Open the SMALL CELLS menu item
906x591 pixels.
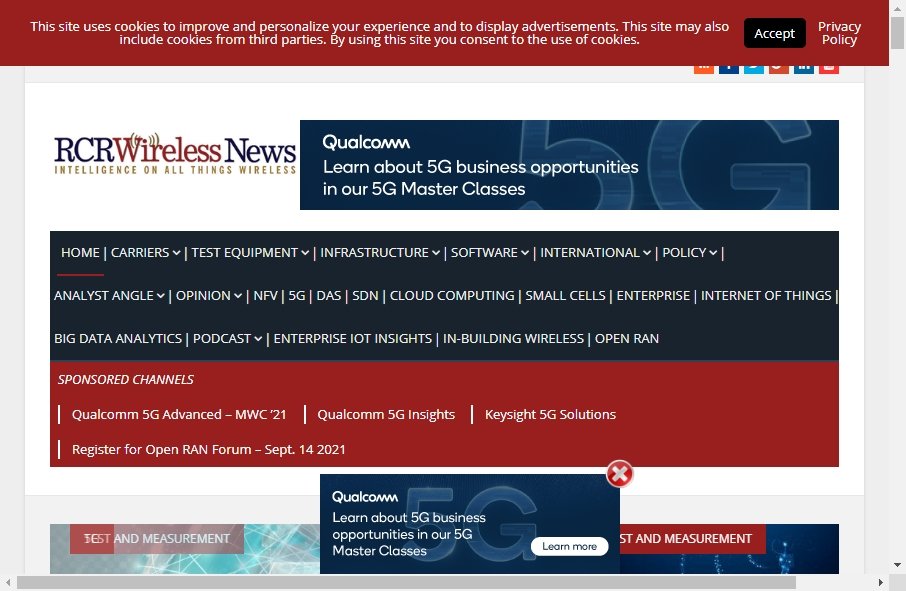[x=565, y=295]
